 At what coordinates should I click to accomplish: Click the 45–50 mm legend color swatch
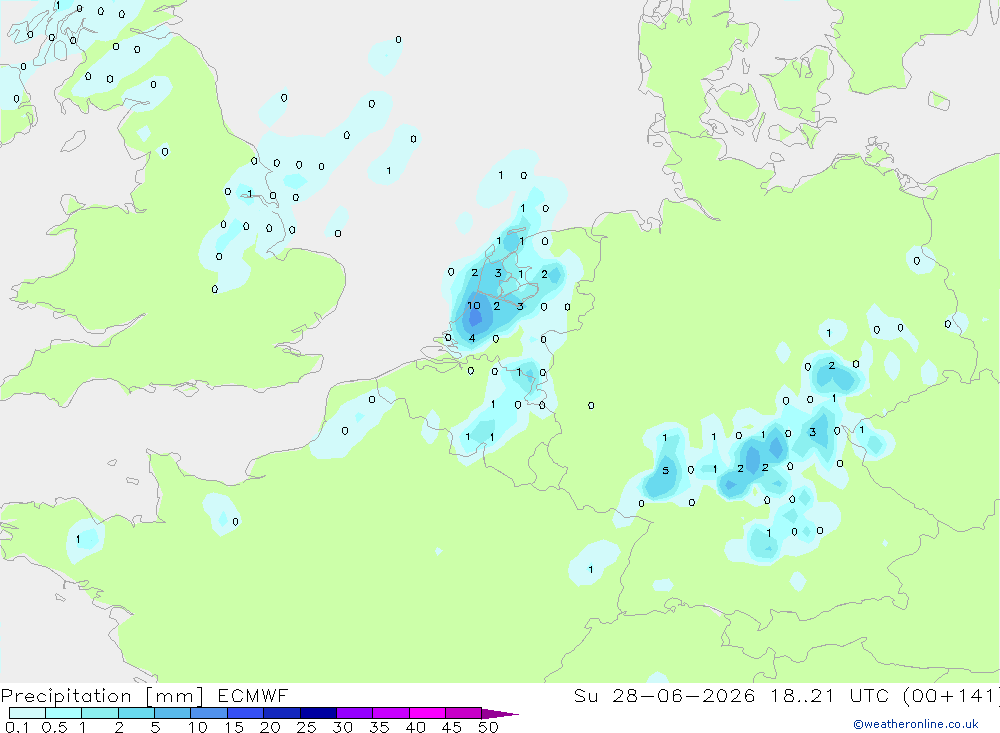(464, 713)
